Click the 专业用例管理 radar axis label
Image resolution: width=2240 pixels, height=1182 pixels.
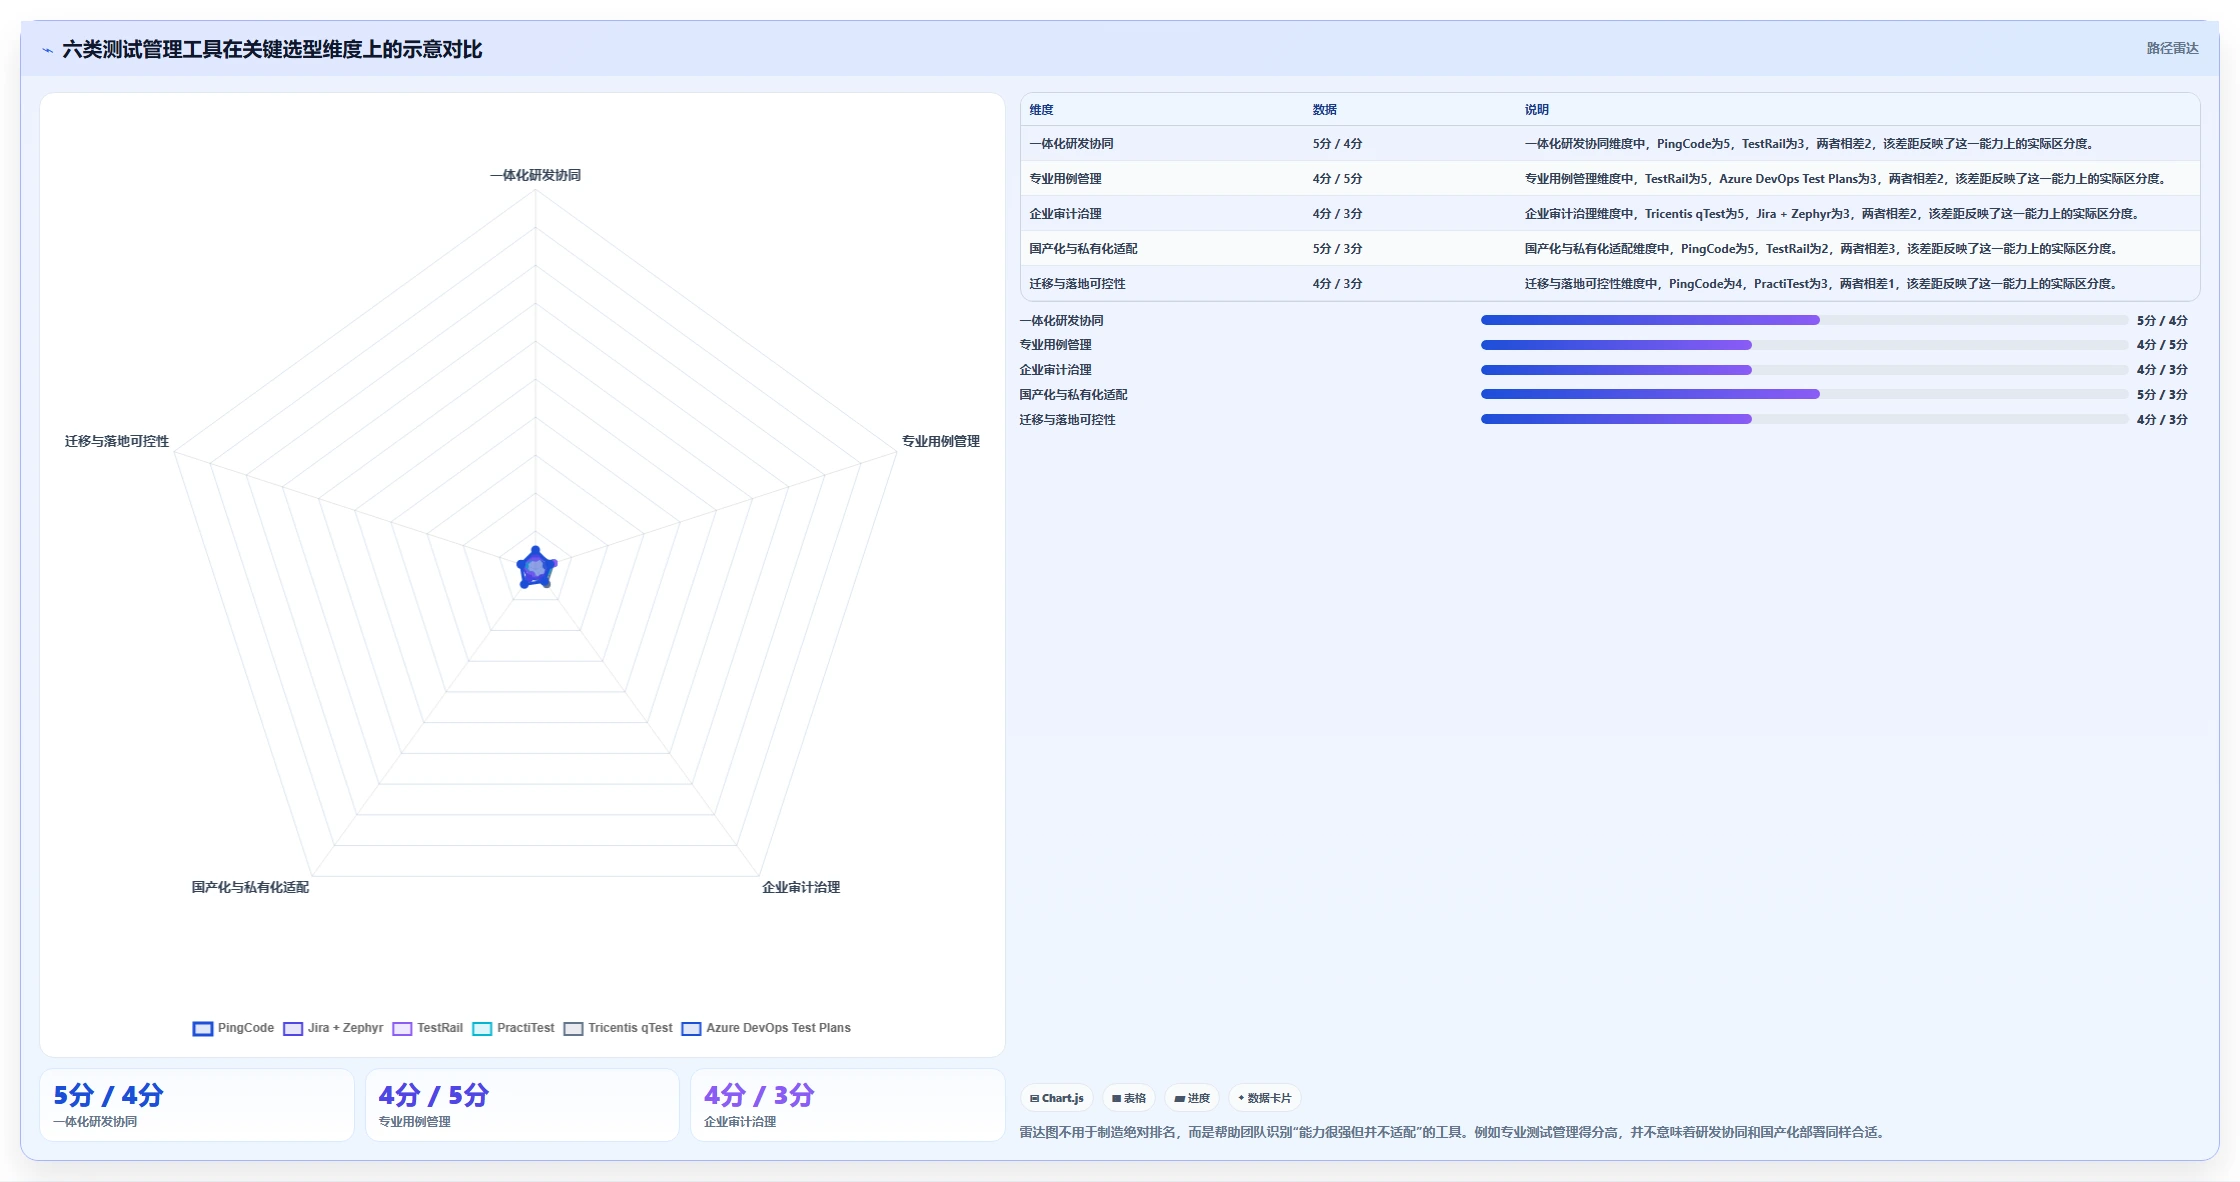(x=941, y=441)
